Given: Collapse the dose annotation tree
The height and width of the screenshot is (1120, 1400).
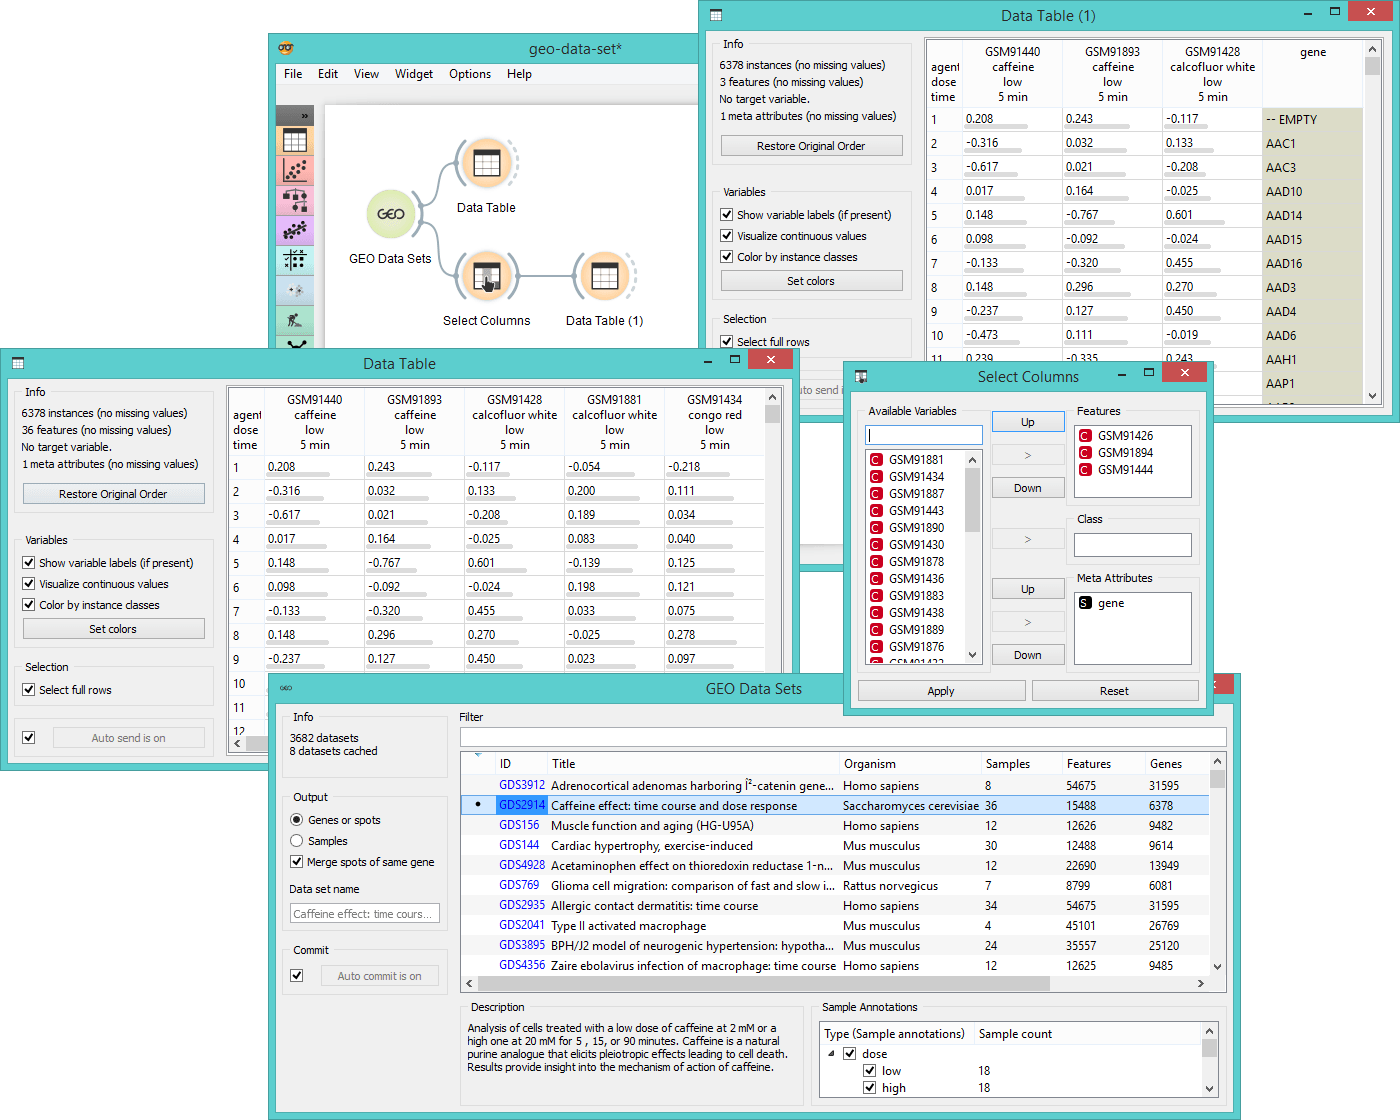Looking at the screenshot, I should (x=832, y=1053).
